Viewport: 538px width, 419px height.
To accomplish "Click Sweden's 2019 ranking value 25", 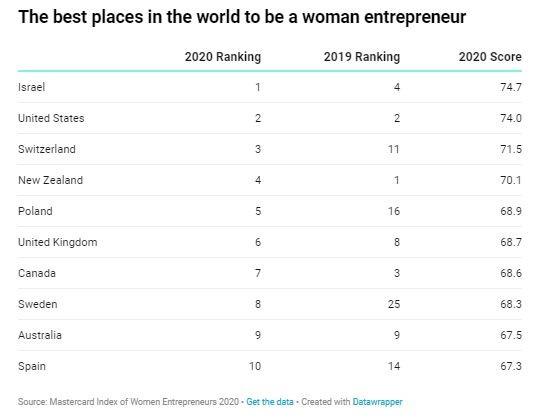I will point(394,304).
